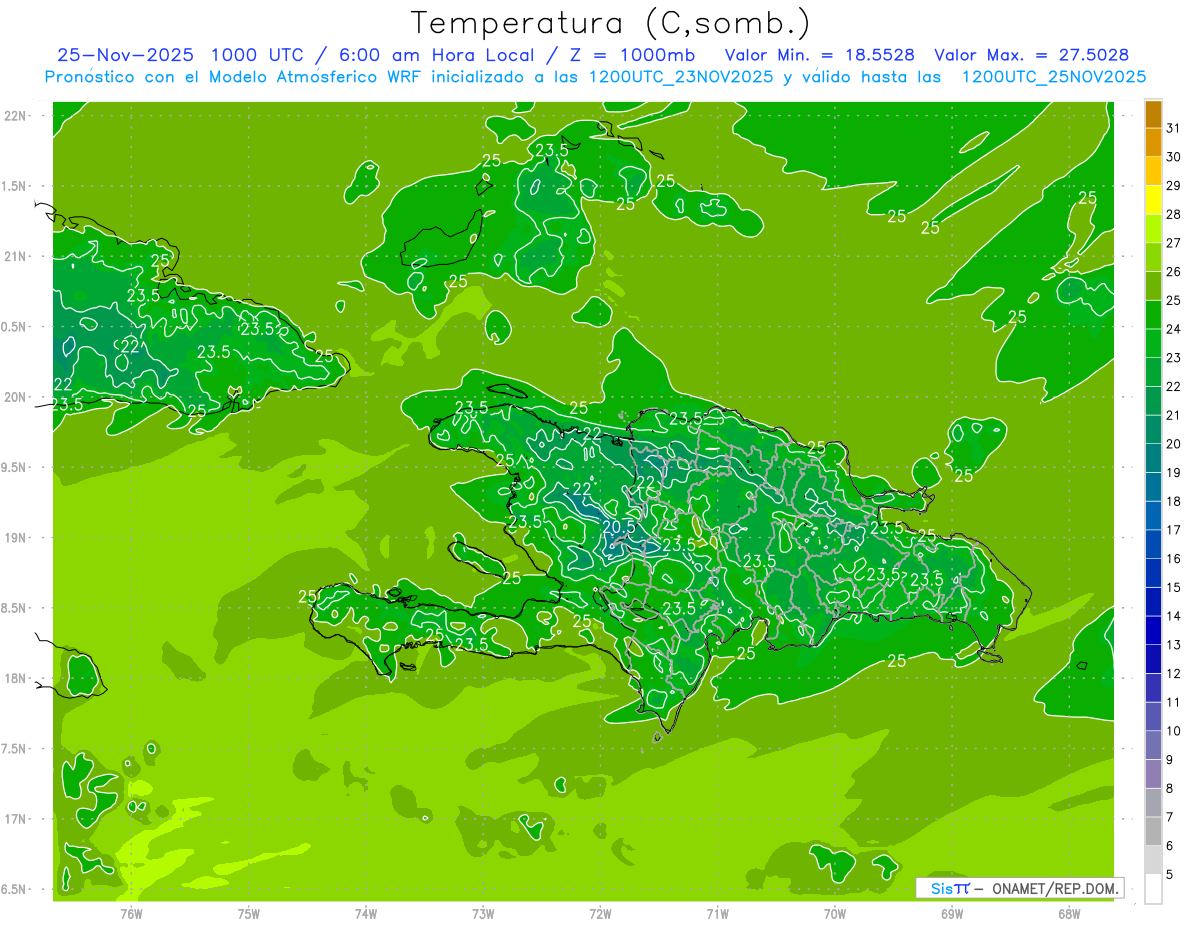
Task: Click the '73W' longitude axis label
Action: click(x=483, y=914)
